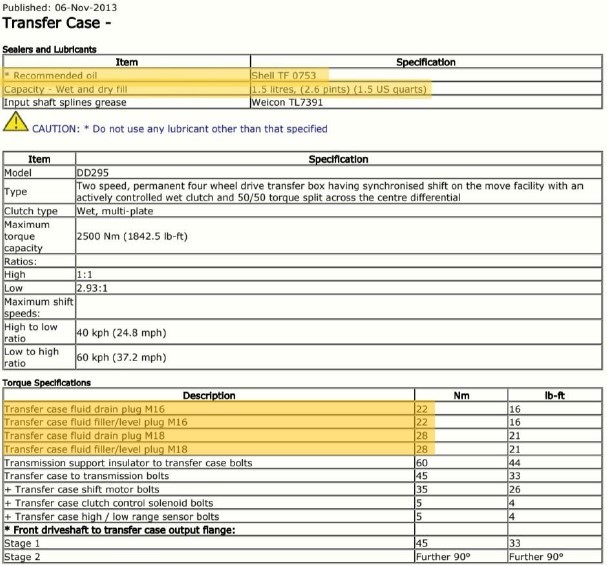Click the 'Published: 06-Nov-2013' date text
This screenshot has height=565, width=607.
click(60, 7)
